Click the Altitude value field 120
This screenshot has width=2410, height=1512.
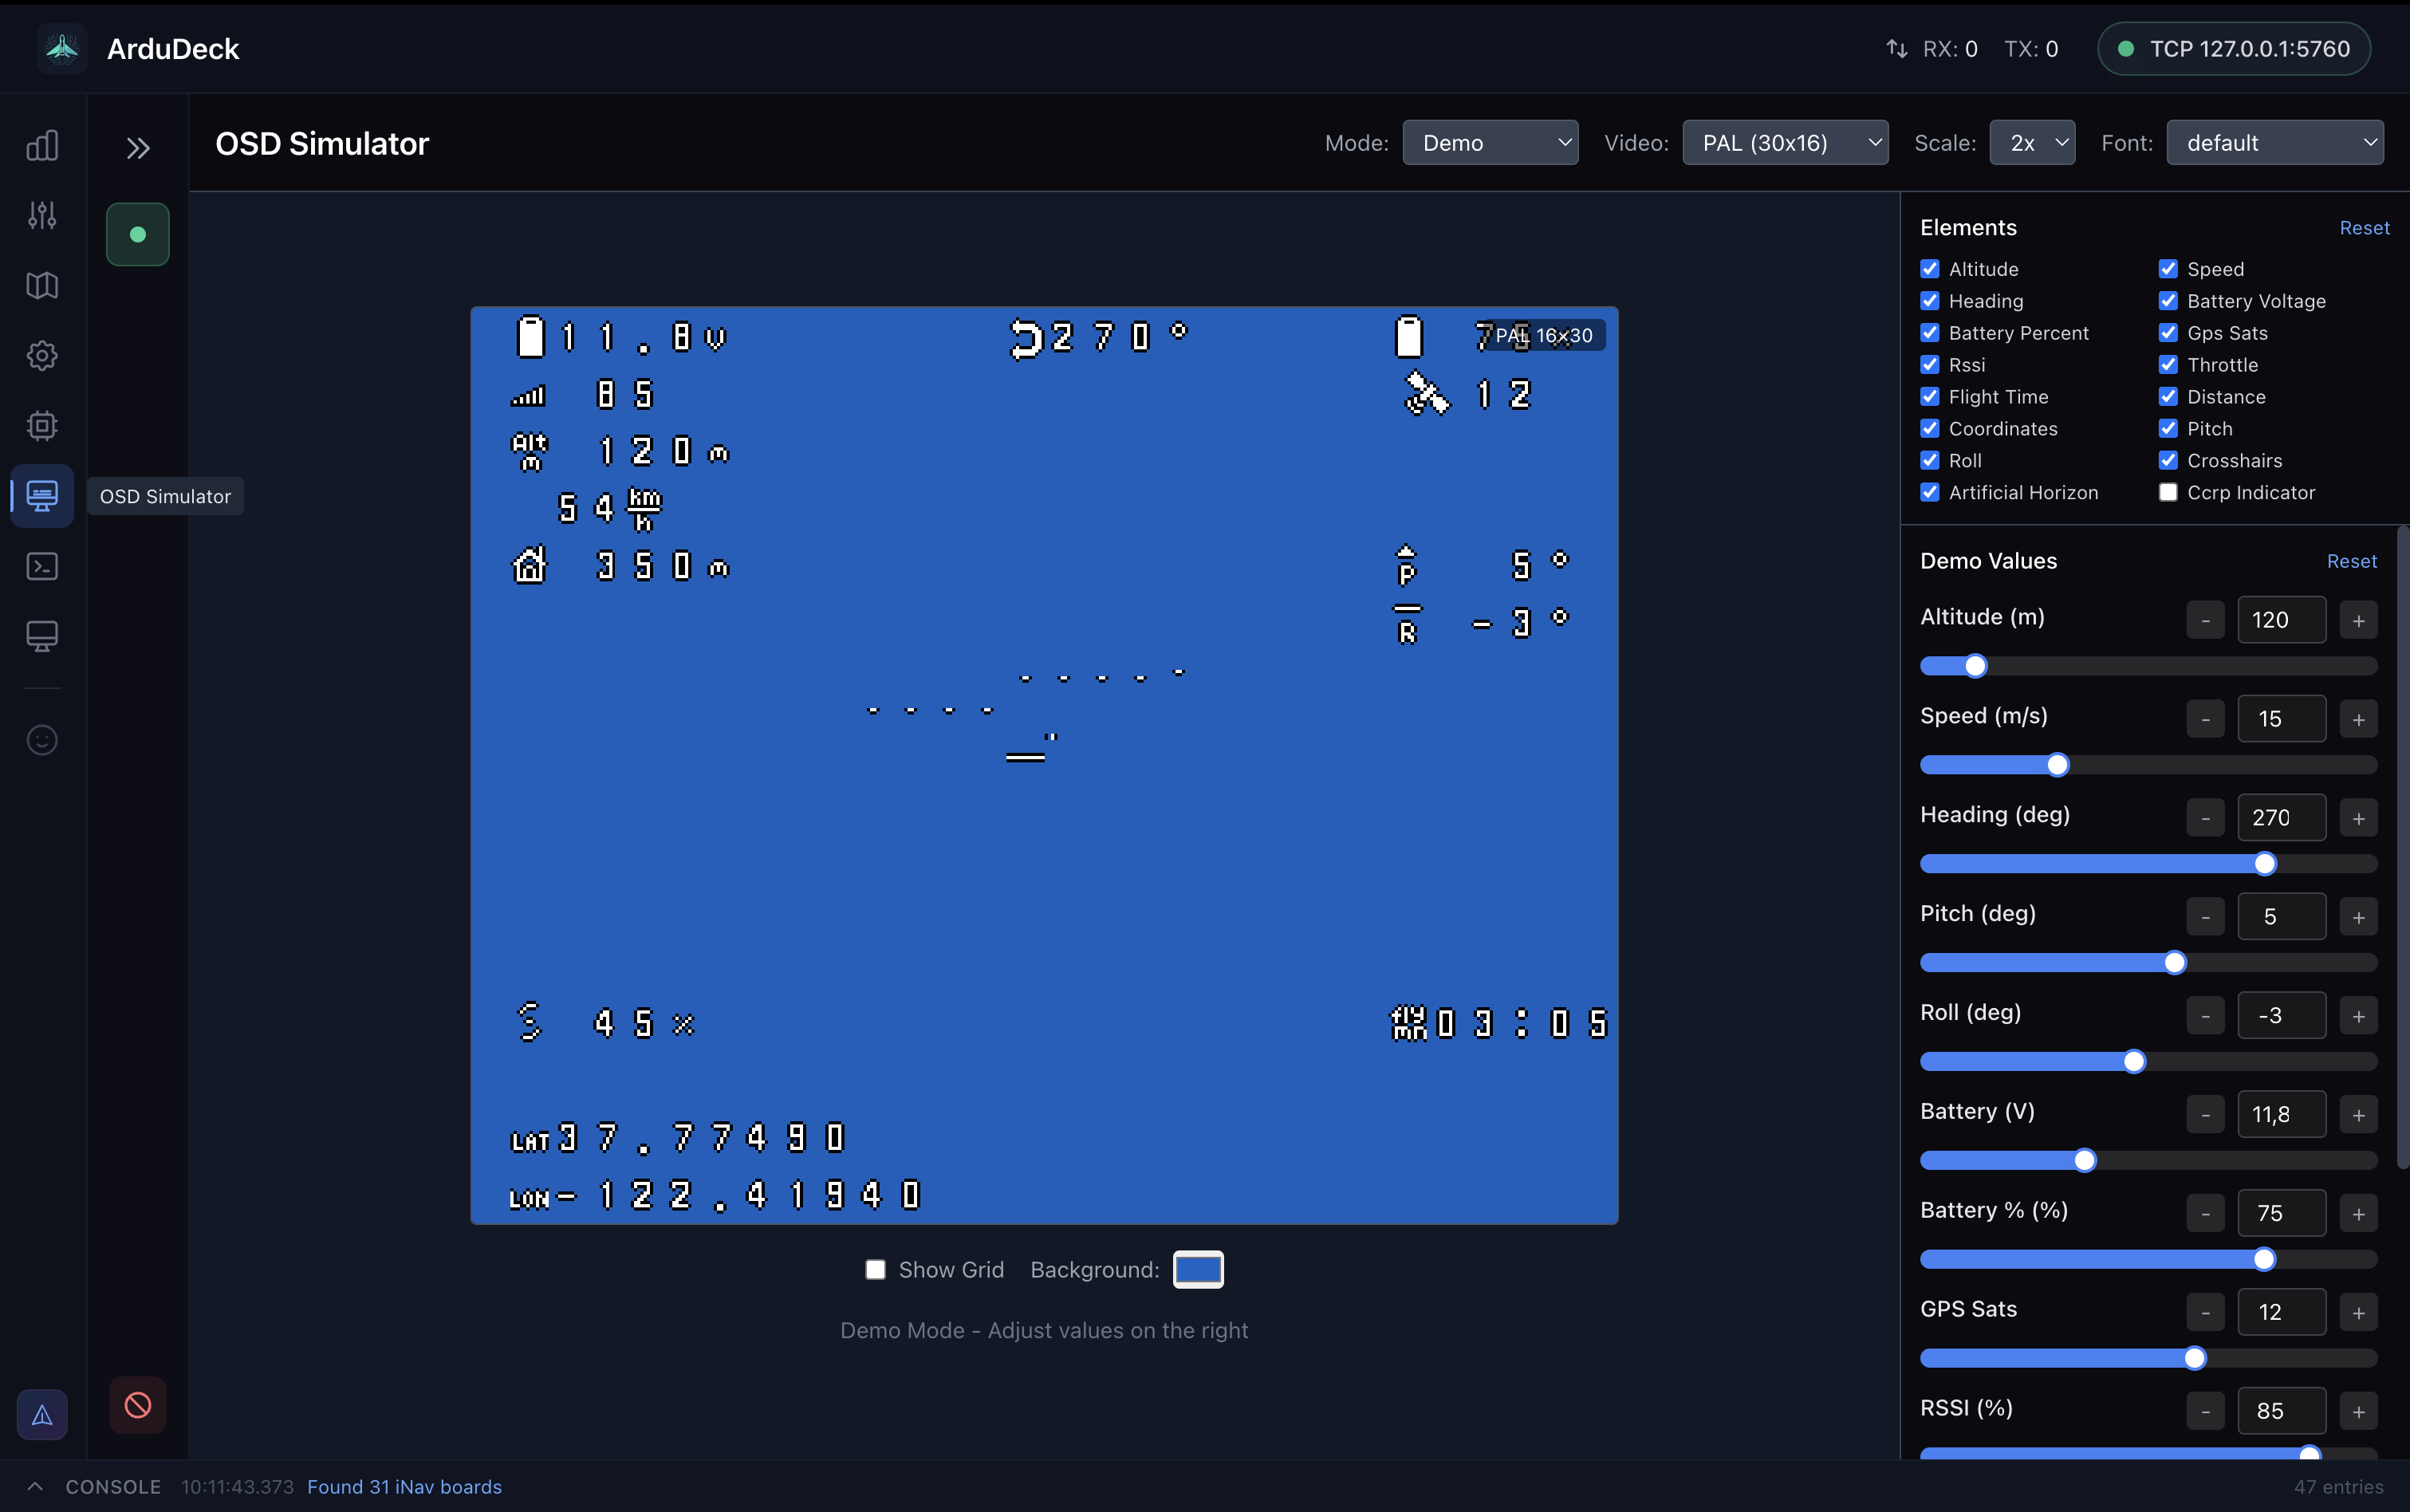point(2281,620)
